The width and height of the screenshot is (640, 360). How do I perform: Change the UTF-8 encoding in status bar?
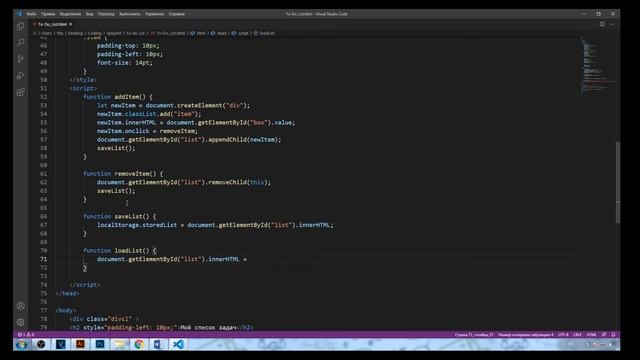pyautogui.click(x=563, y=335)
